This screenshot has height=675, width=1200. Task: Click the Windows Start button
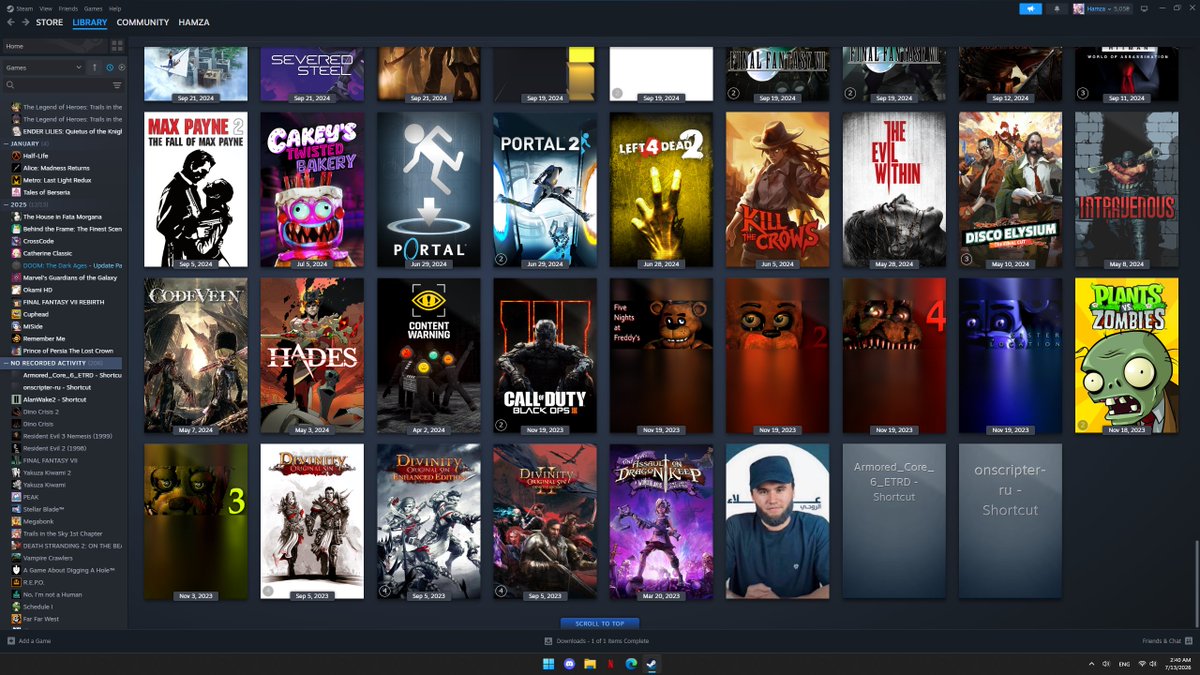[x=548, y=664]
